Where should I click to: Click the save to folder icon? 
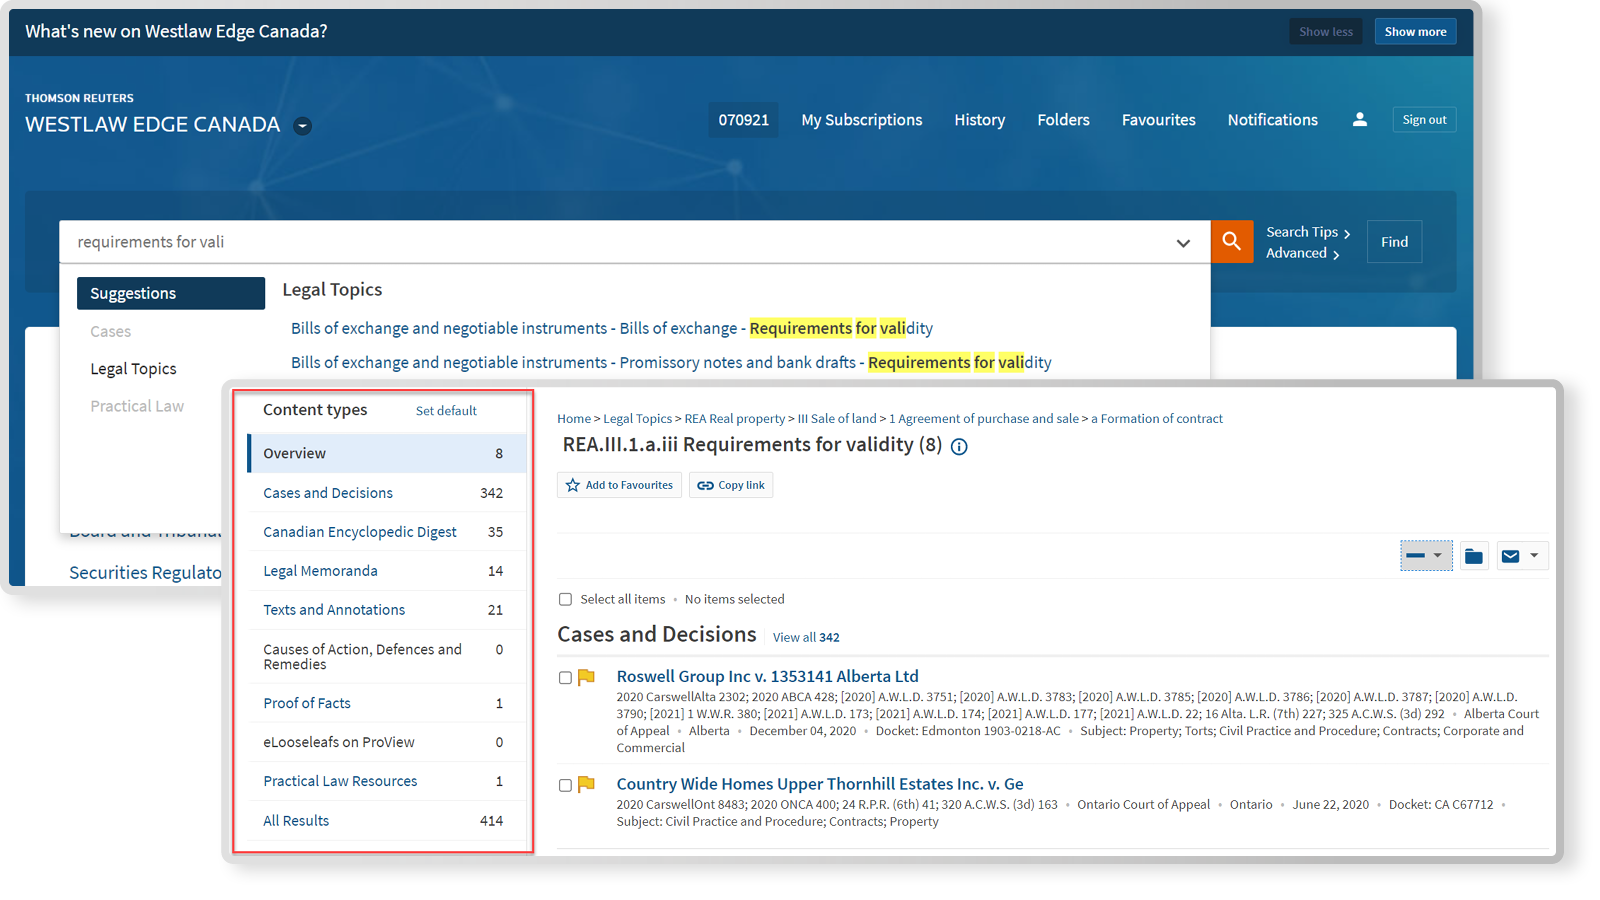click(1473, 556)
